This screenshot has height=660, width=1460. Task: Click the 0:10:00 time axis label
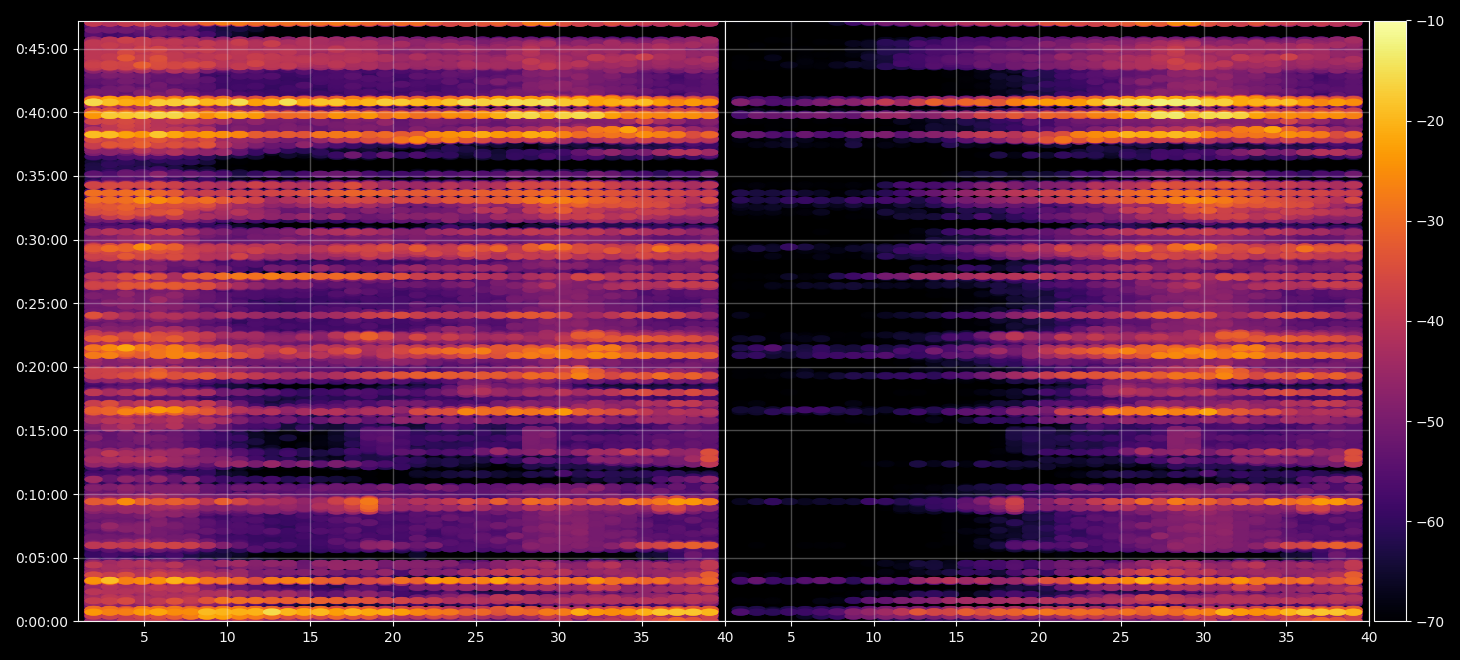(41, 494)
